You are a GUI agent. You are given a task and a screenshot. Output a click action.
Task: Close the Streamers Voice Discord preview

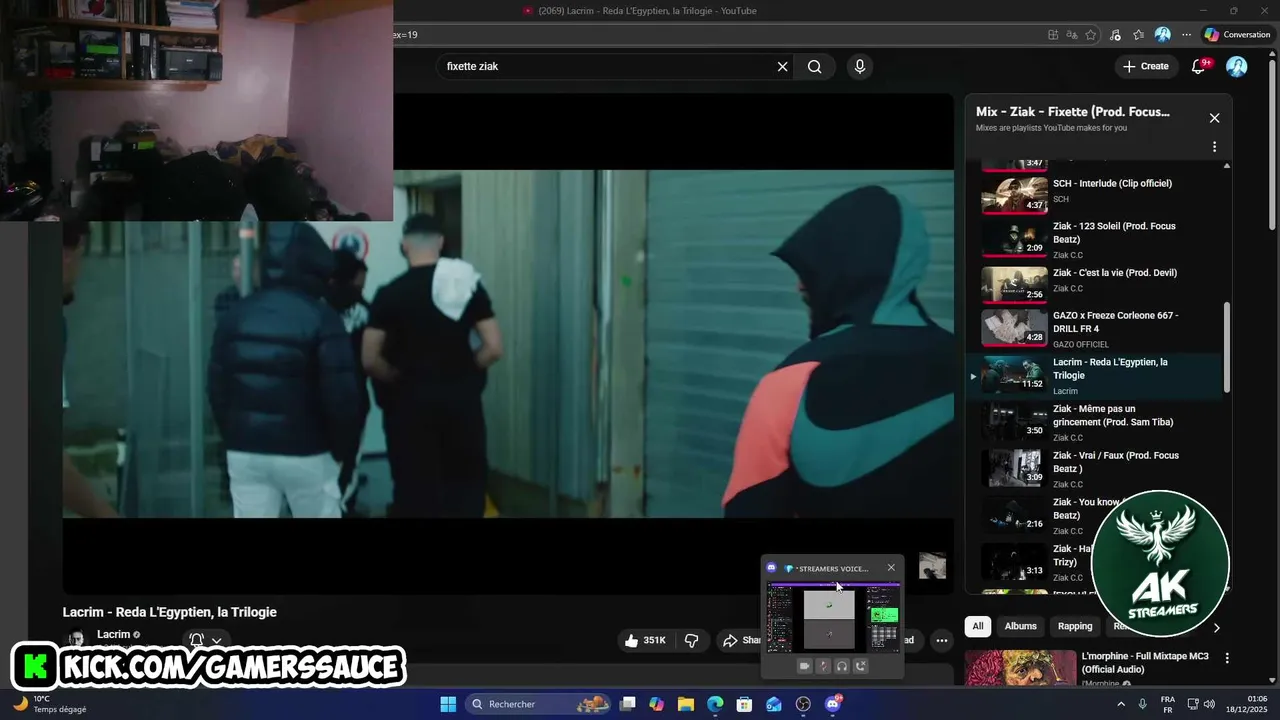891,568
